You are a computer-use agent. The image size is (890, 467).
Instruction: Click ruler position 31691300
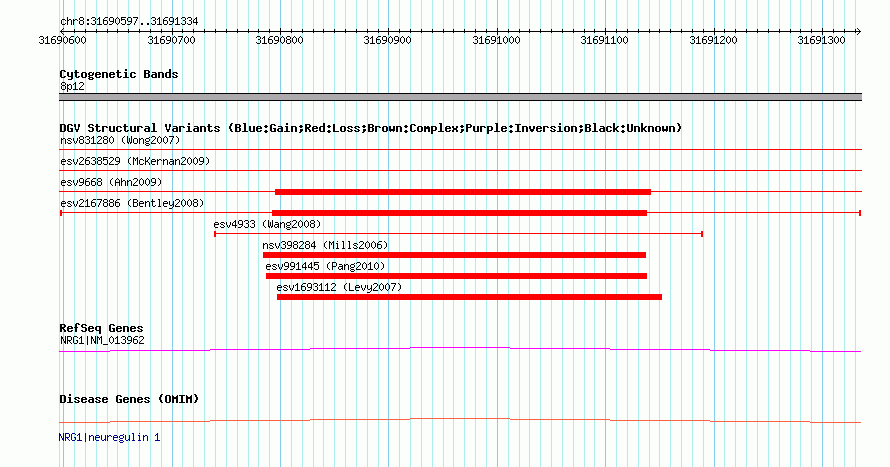point(821,40)
